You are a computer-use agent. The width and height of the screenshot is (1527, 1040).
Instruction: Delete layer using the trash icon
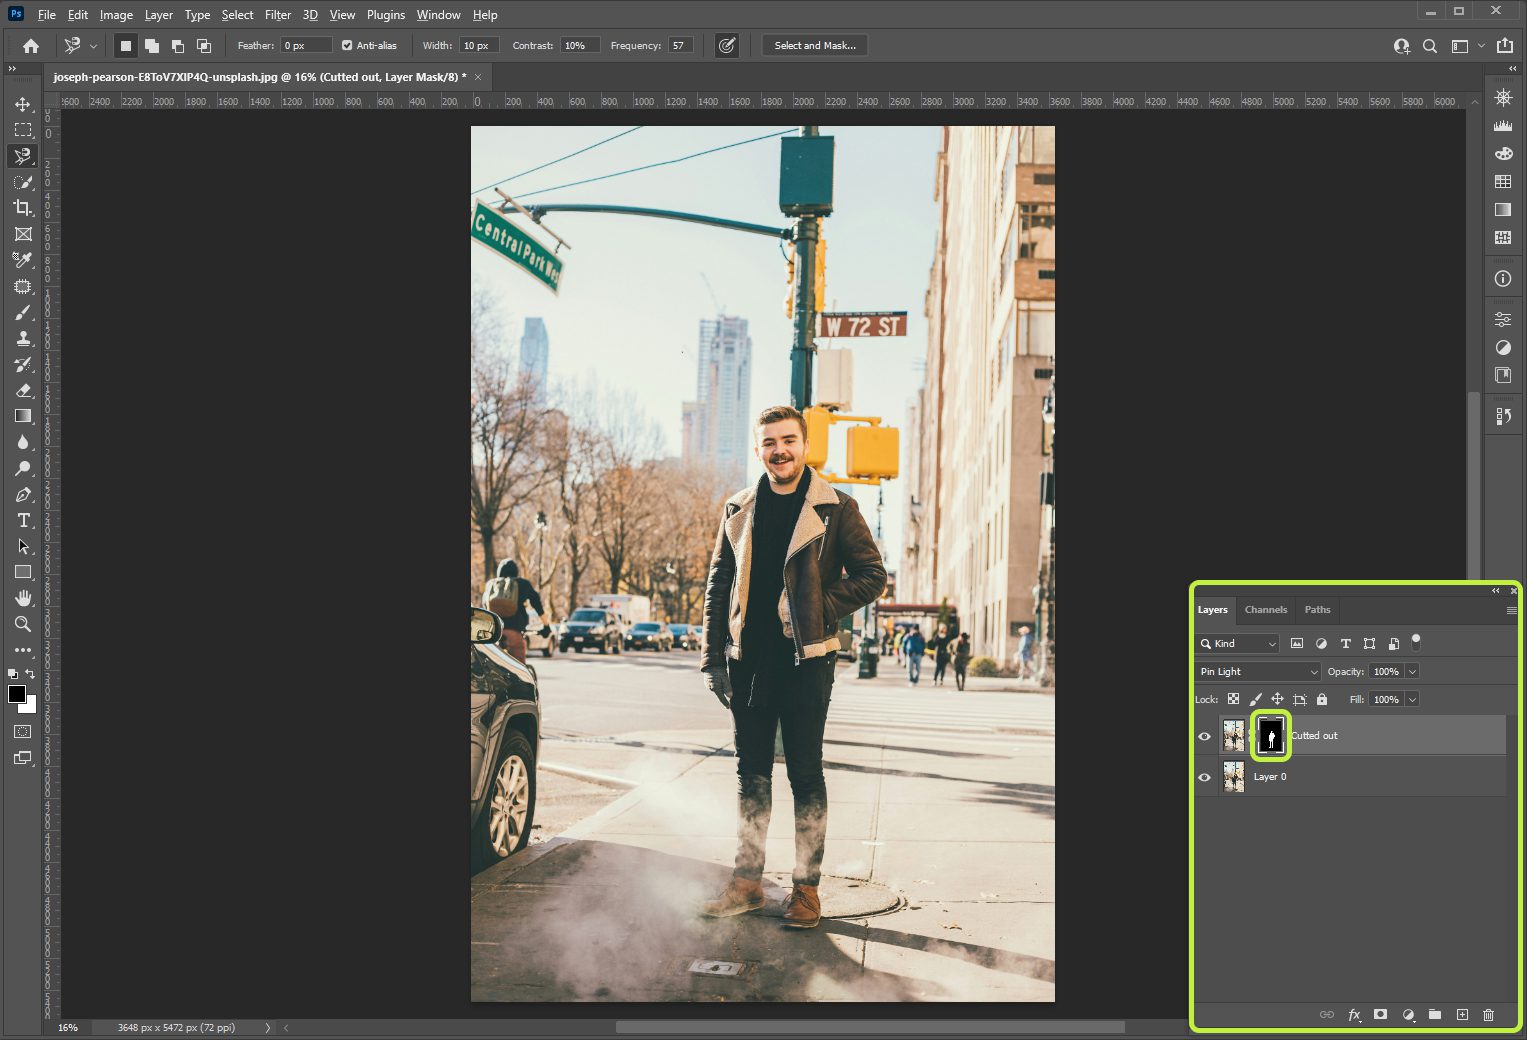(1488, 1014)
